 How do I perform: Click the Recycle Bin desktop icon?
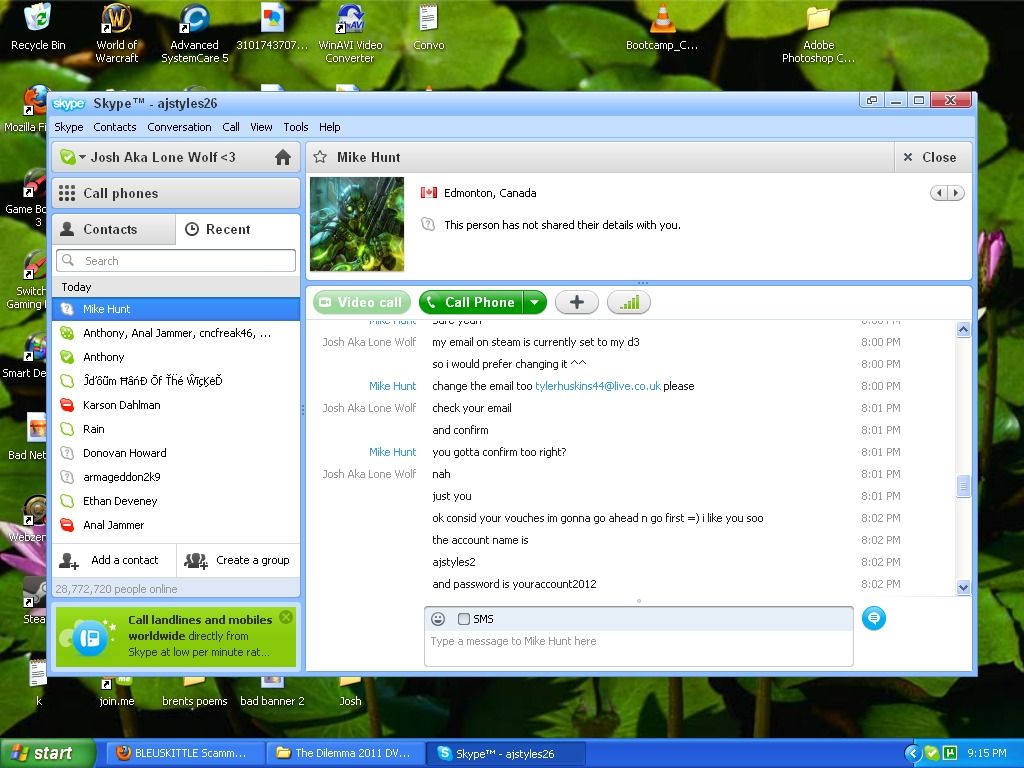[x=38, y=27]
